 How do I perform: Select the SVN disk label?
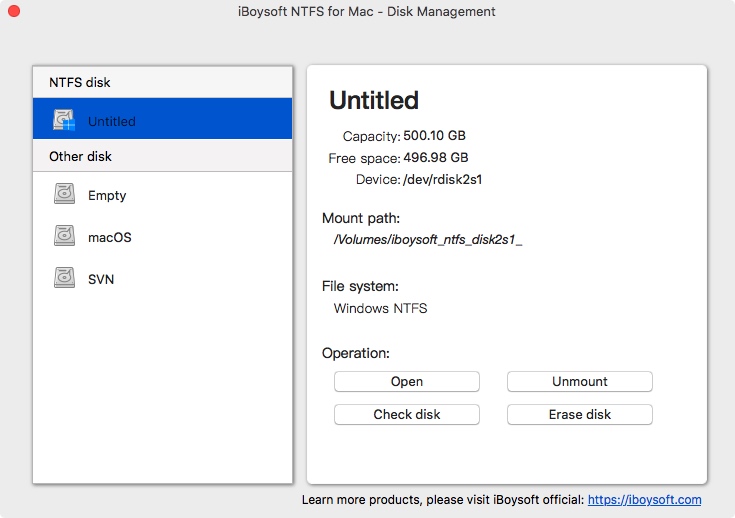coord(101,279)
